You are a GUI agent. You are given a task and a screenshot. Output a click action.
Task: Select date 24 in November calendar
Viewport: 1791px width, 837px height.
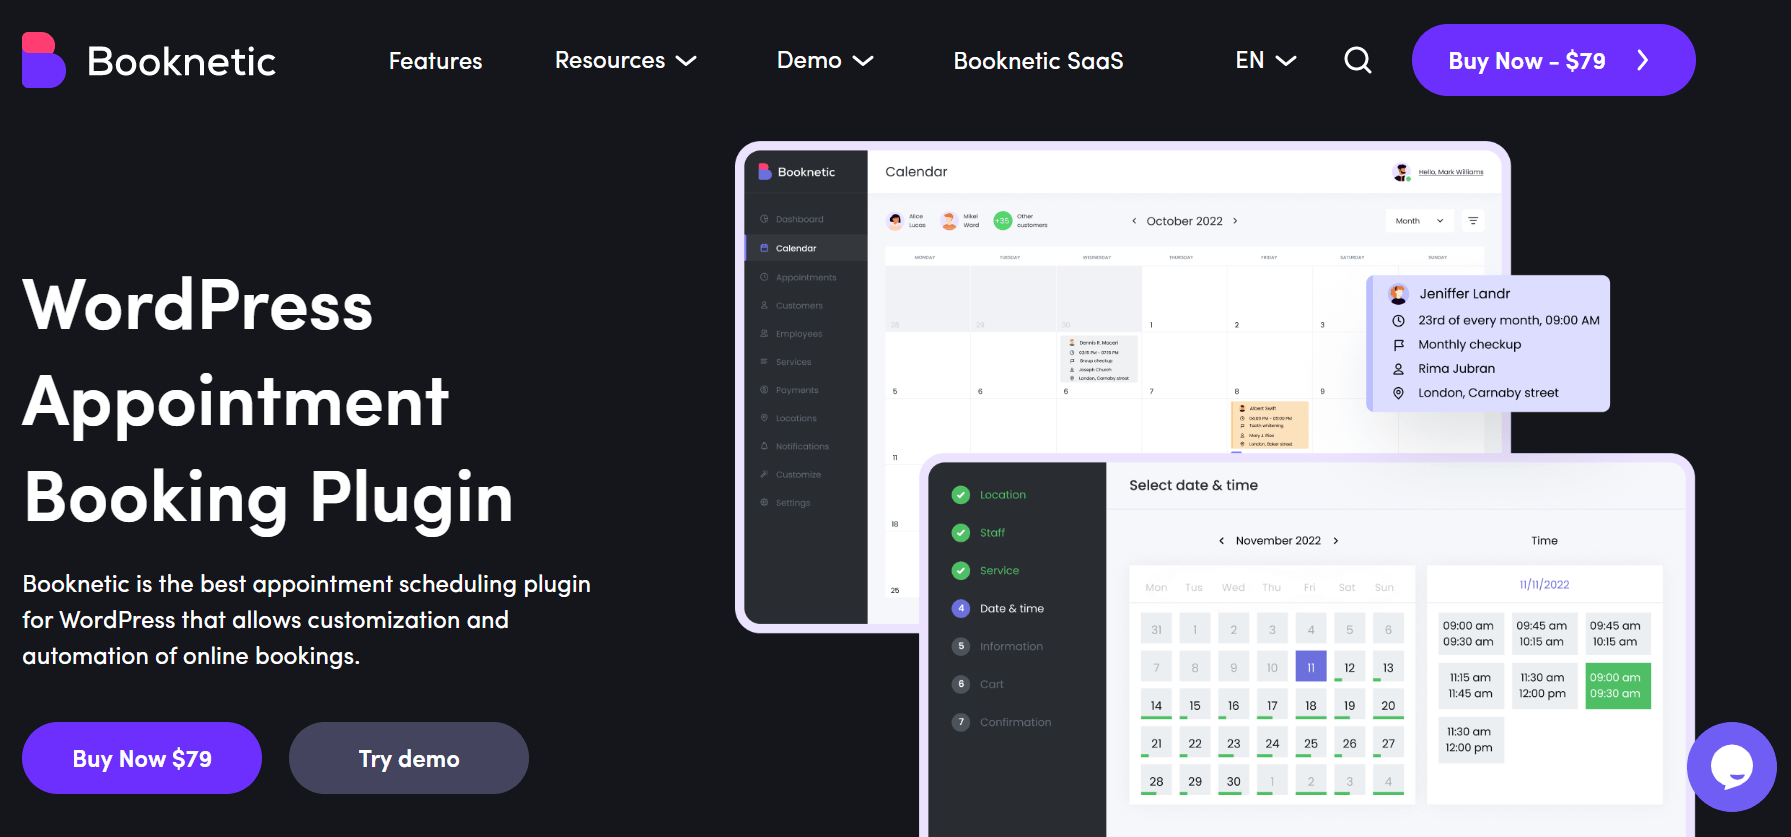point(1272,743)
